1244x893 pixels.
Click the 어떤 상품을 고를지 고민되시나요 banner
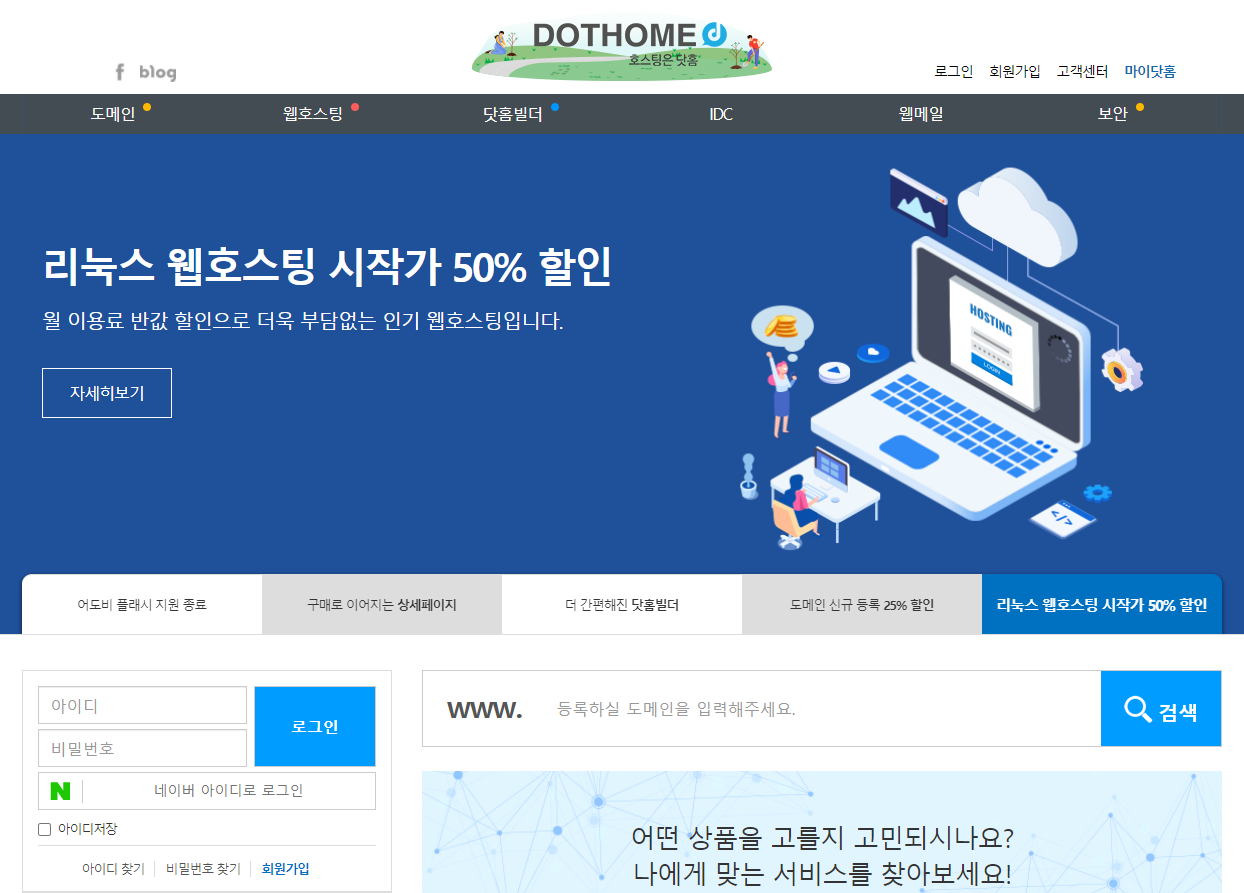tap(822, 832)
